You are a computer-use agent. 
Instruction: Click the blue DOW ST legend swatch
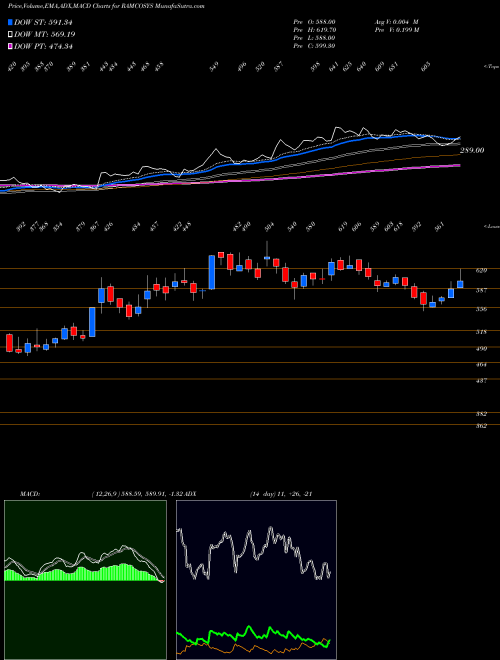point(11,23)
